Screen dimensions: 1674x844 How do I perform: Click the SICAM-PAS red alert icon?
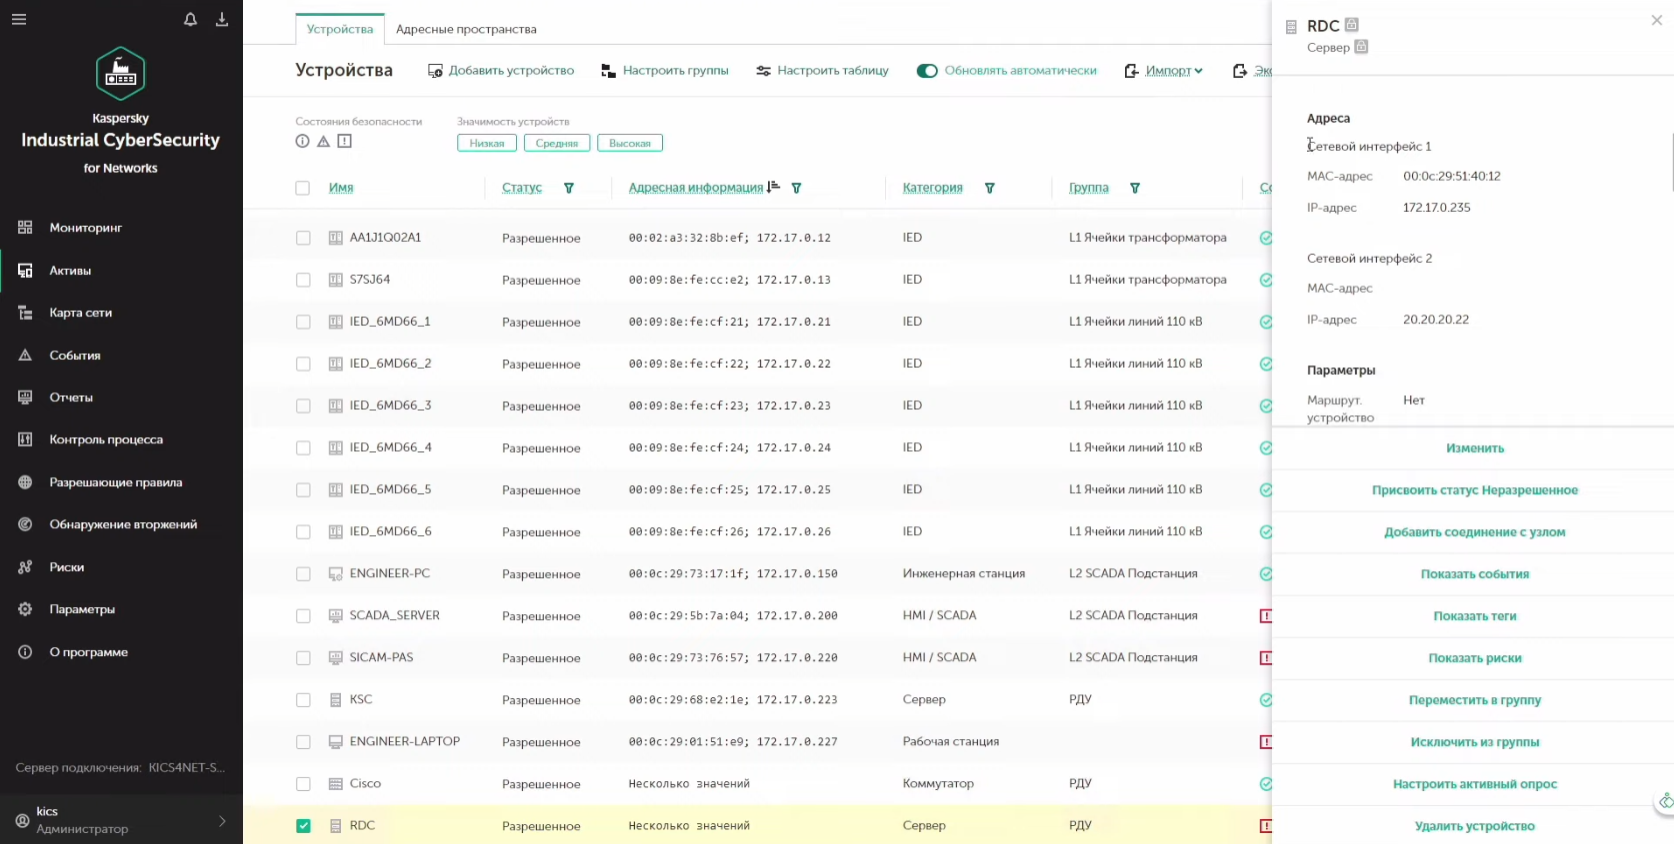(1266, 658)
